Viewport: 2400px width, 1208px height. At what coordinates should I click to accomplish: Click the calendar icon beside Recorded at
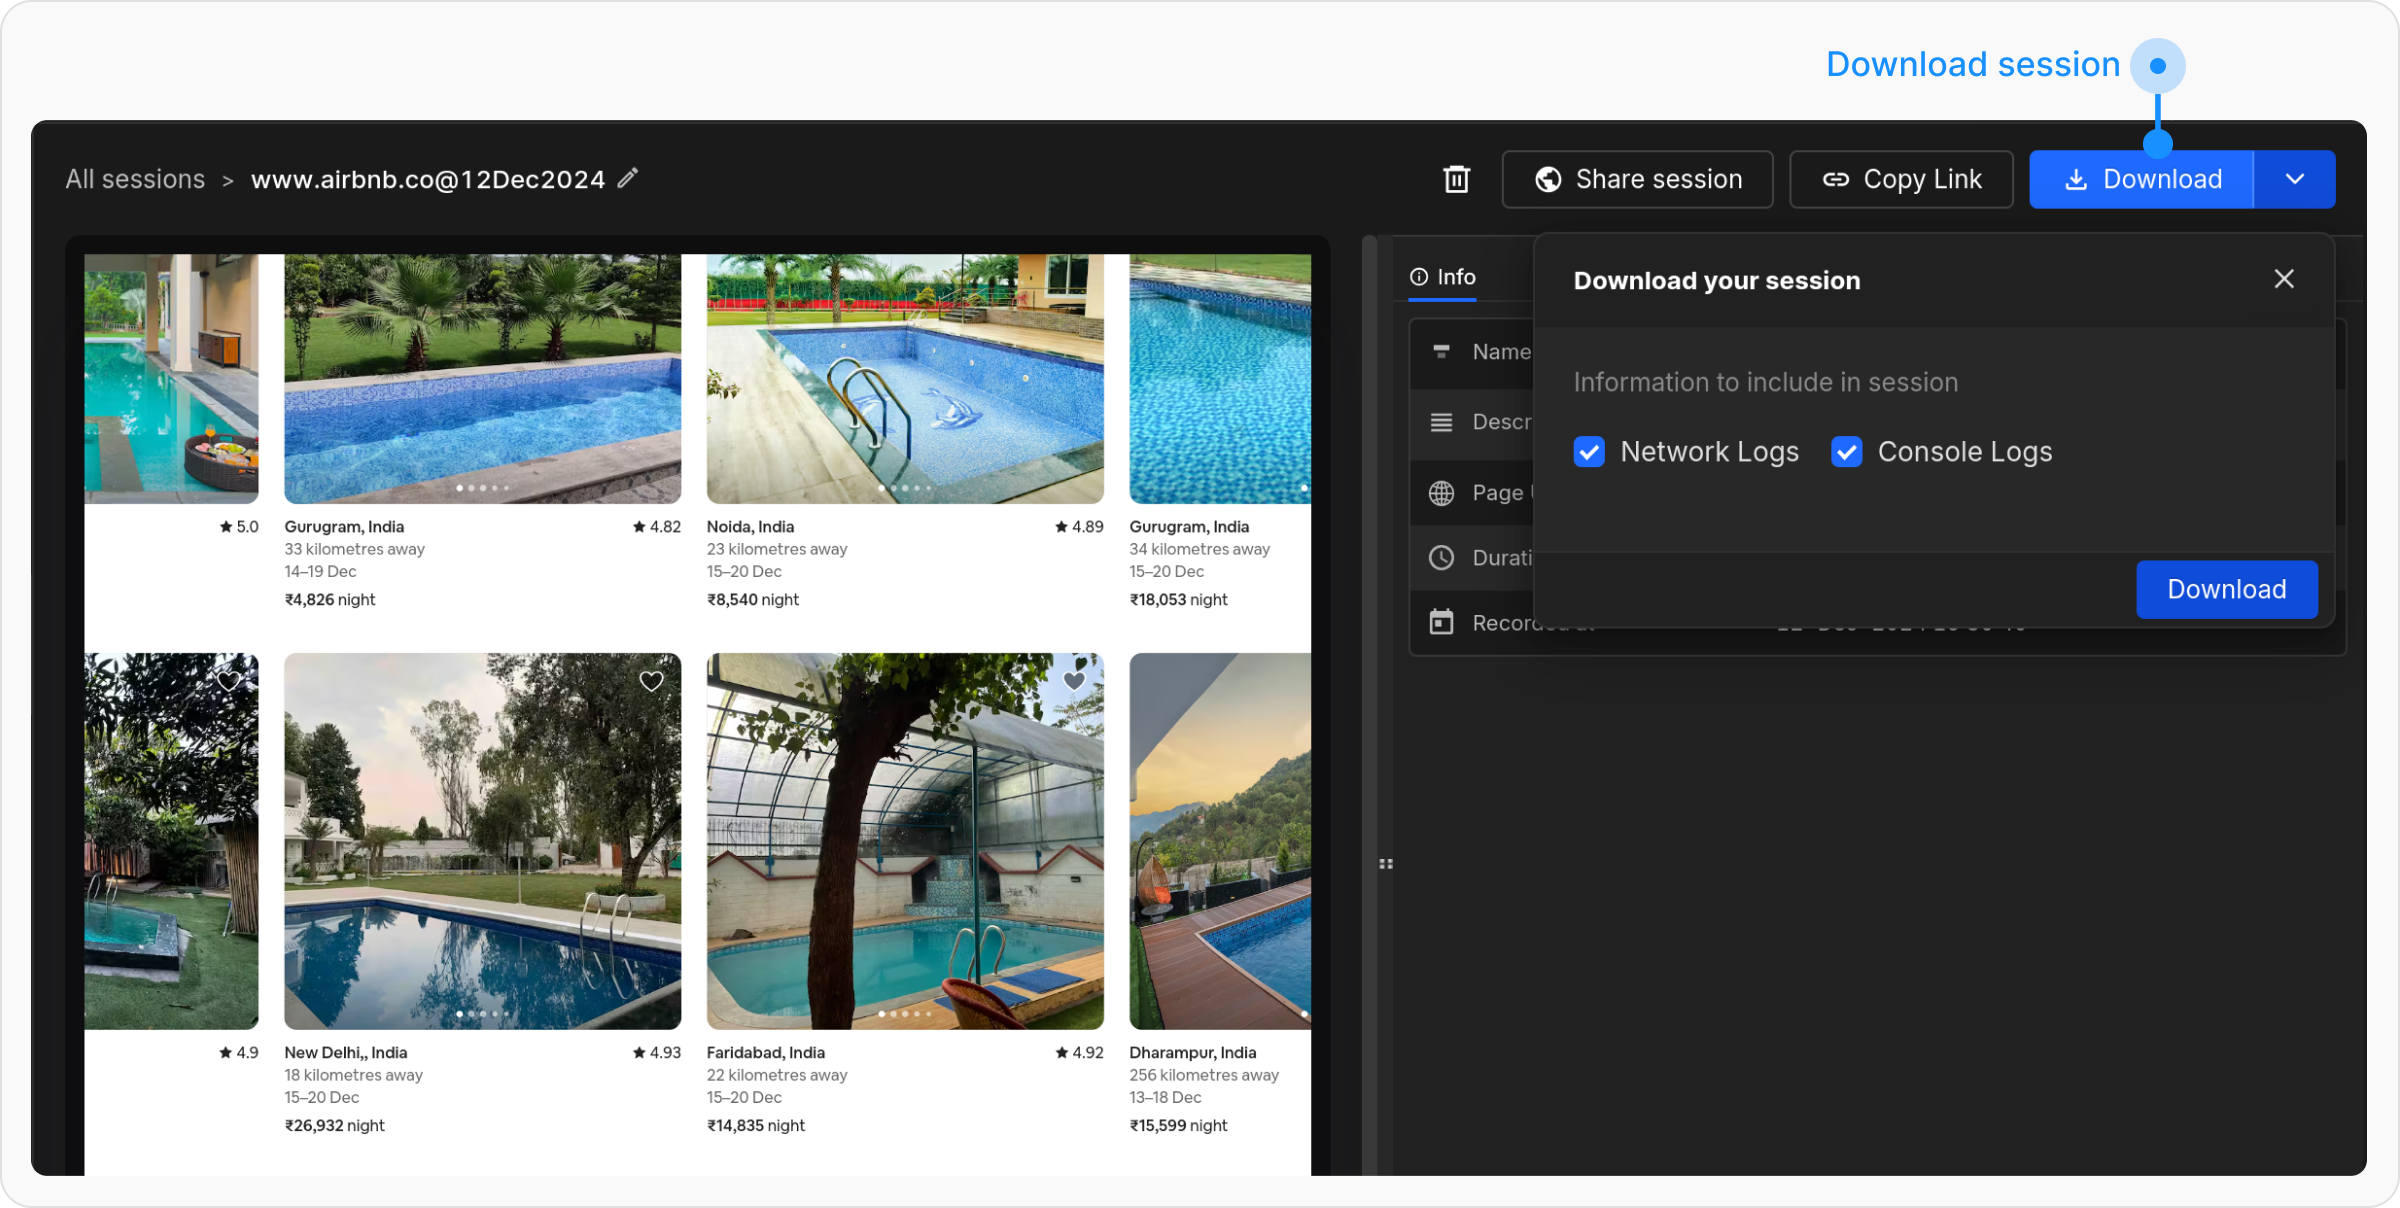tap(1441, 622)
